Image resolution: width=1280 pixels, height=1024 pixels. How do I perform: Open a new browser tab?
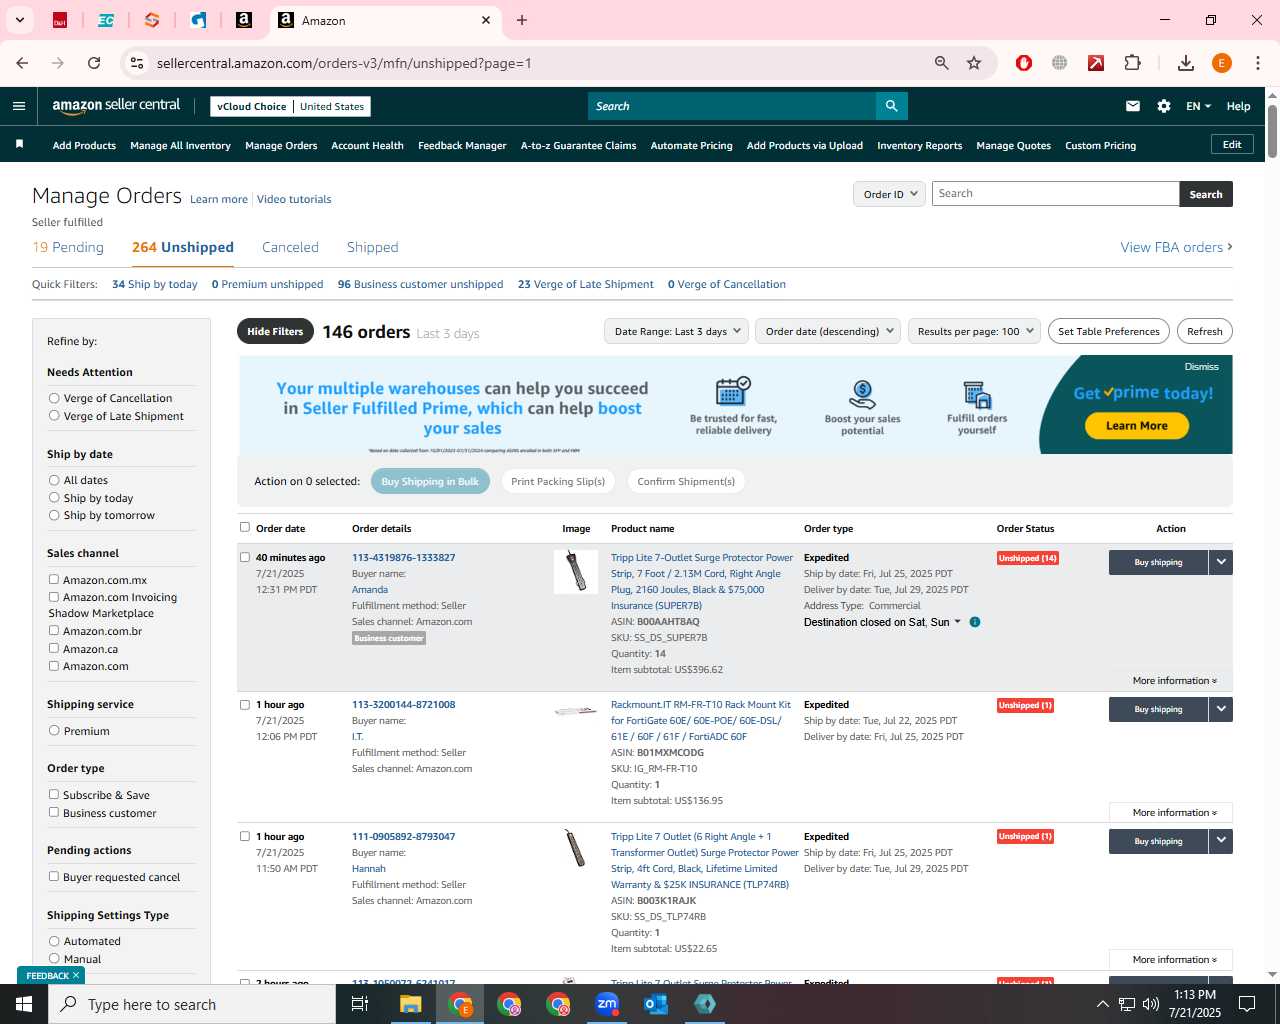(x=522, y=20)
